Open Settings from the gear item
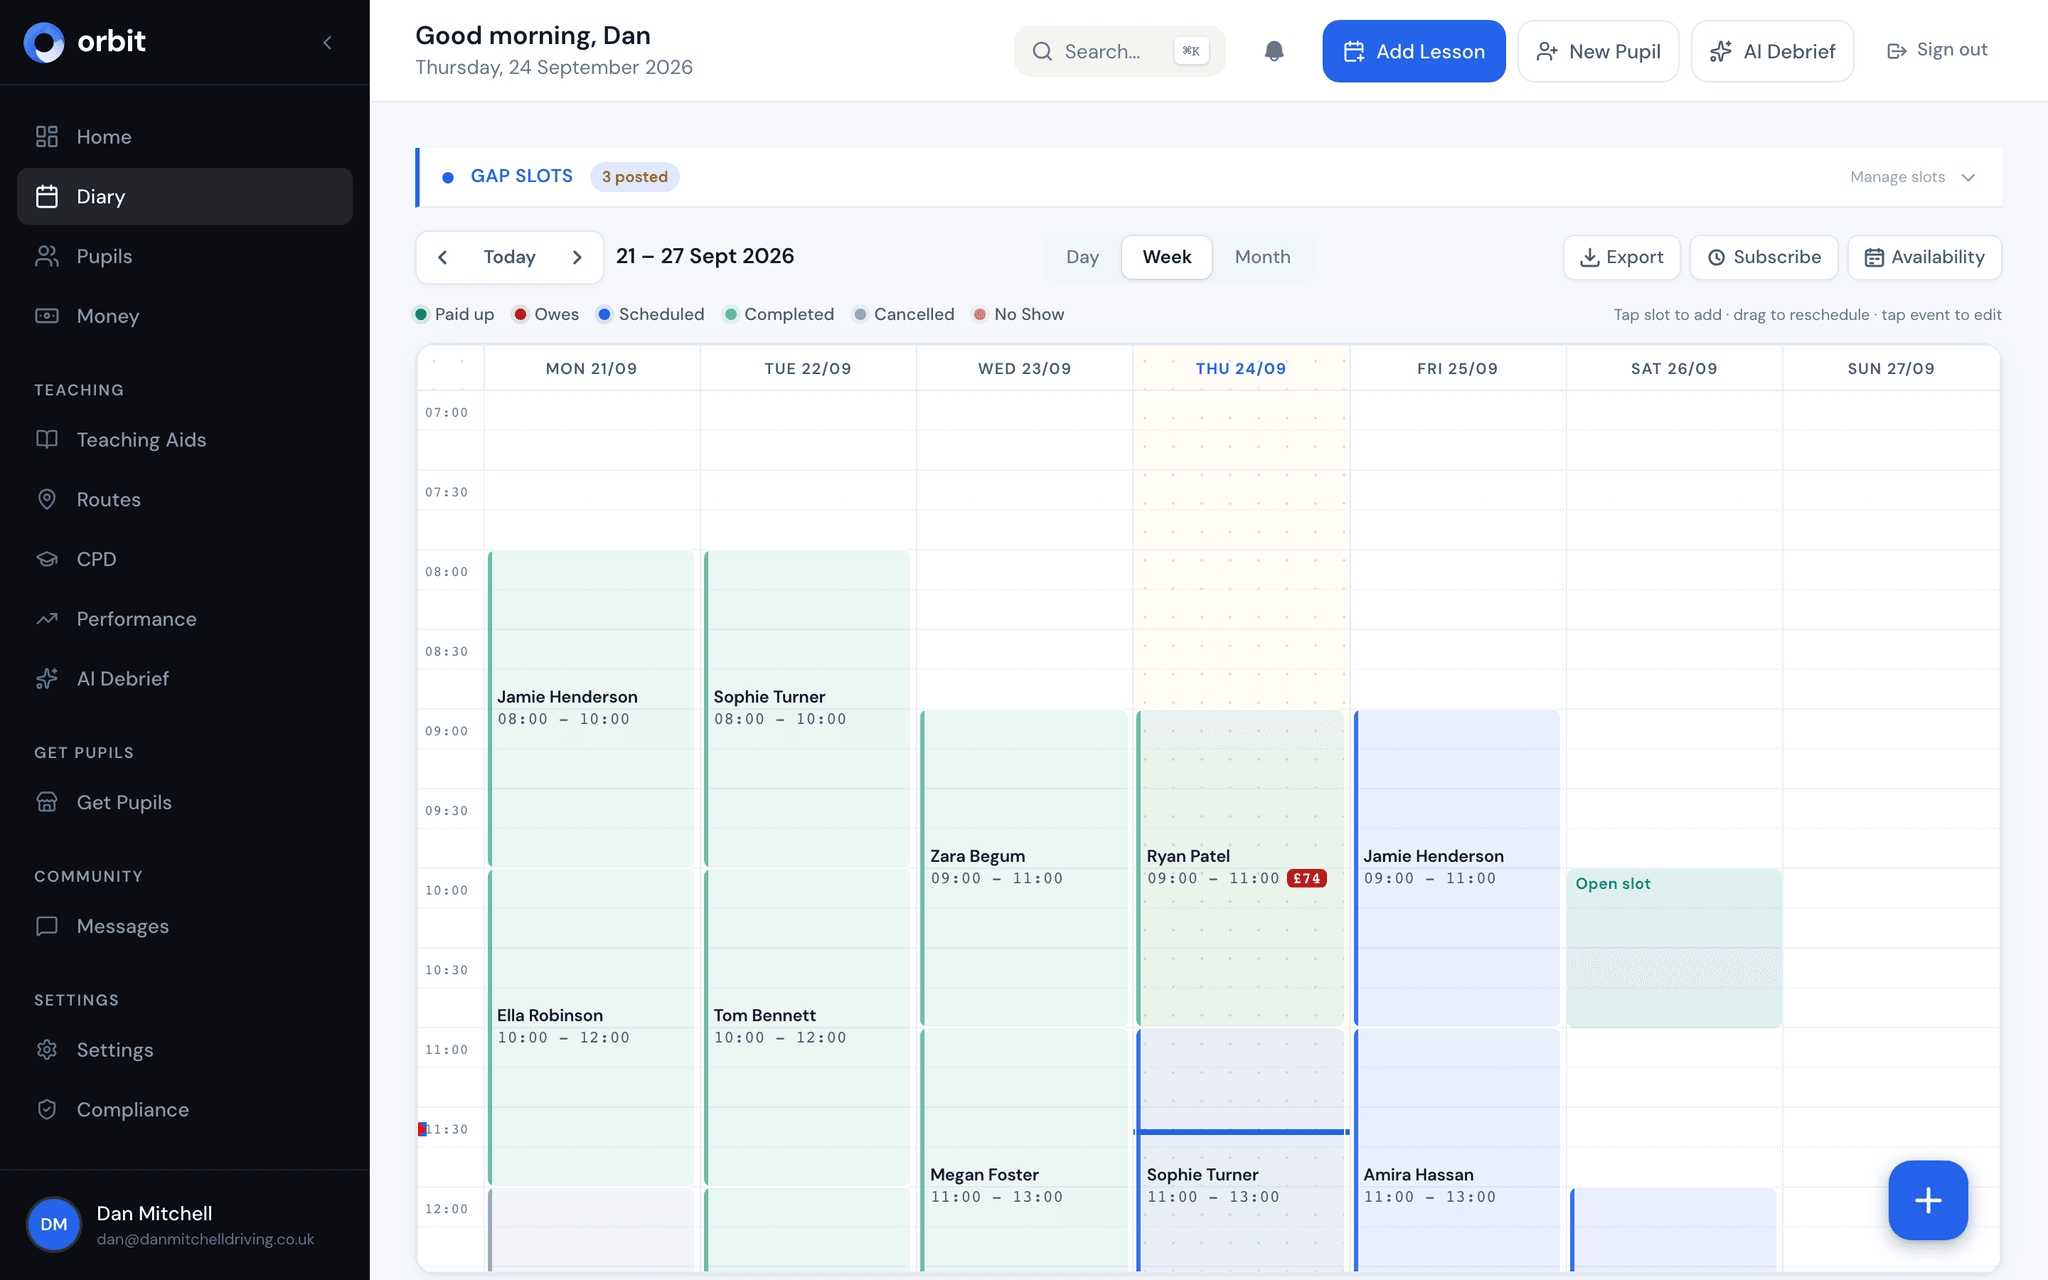The width and height of the screenshot is (2048, 1280). 185,1050
